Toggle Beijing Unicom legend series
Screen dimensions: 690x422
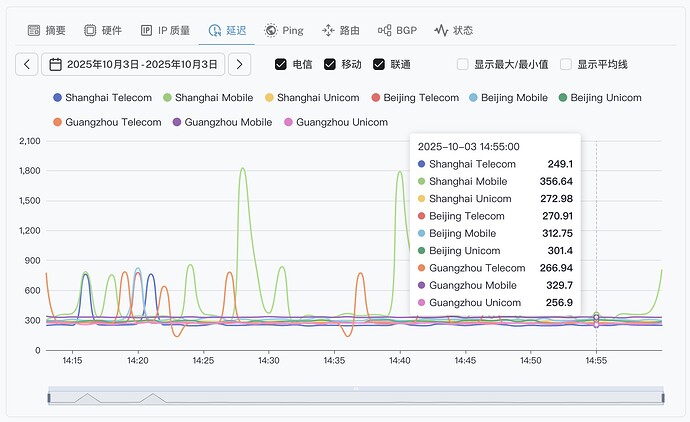pyautogui.click(x=600, y=98)
